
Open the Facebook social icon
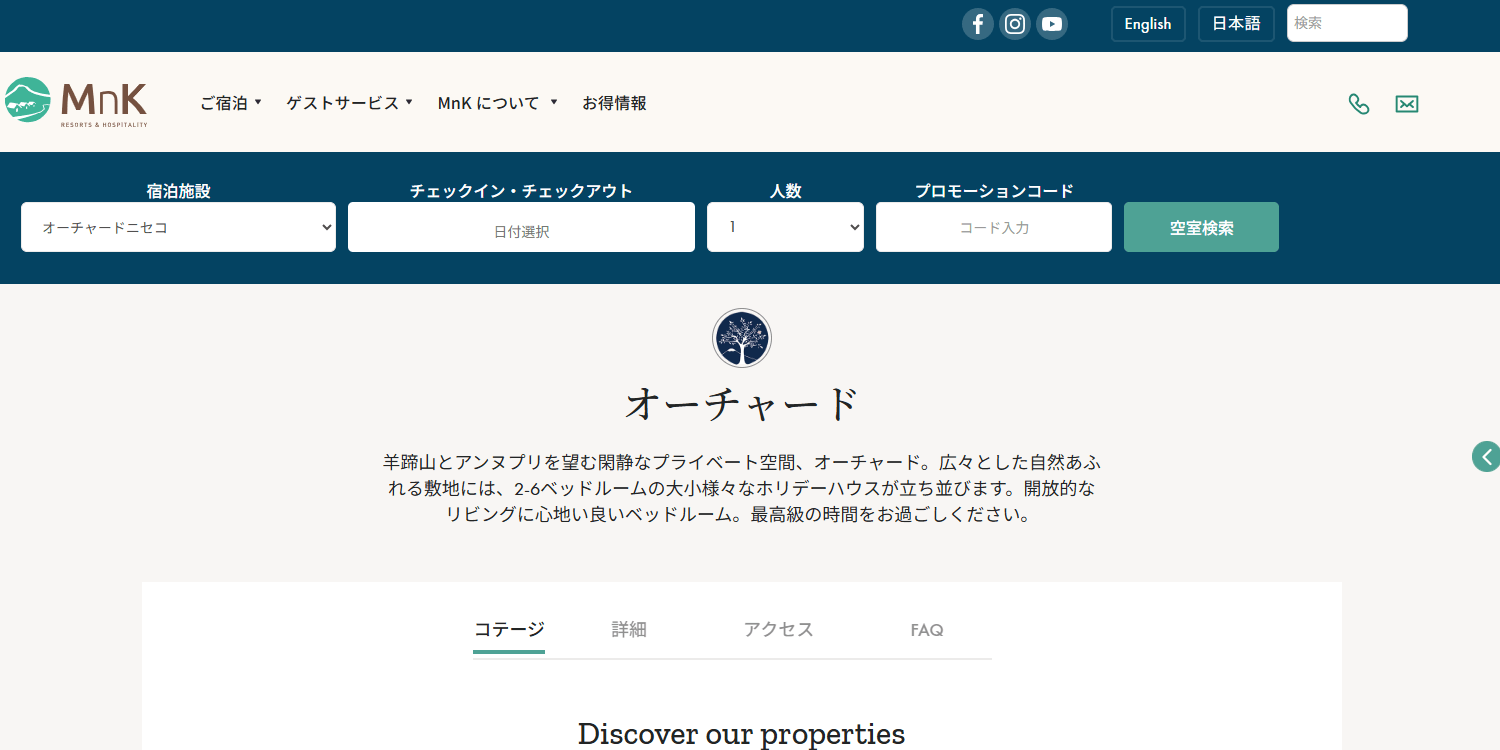point(977,24)
